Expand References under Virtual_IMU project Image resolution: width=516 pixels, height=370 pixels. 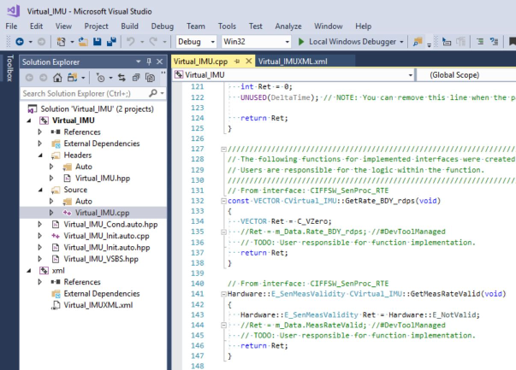coord(40,132)
